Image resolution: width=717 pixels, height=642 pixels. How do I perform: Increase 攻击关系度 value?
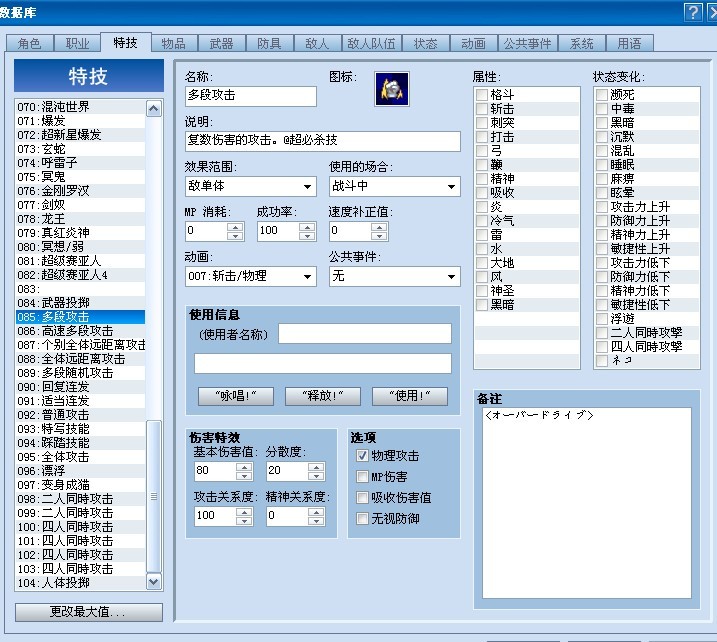coord(244,512)
